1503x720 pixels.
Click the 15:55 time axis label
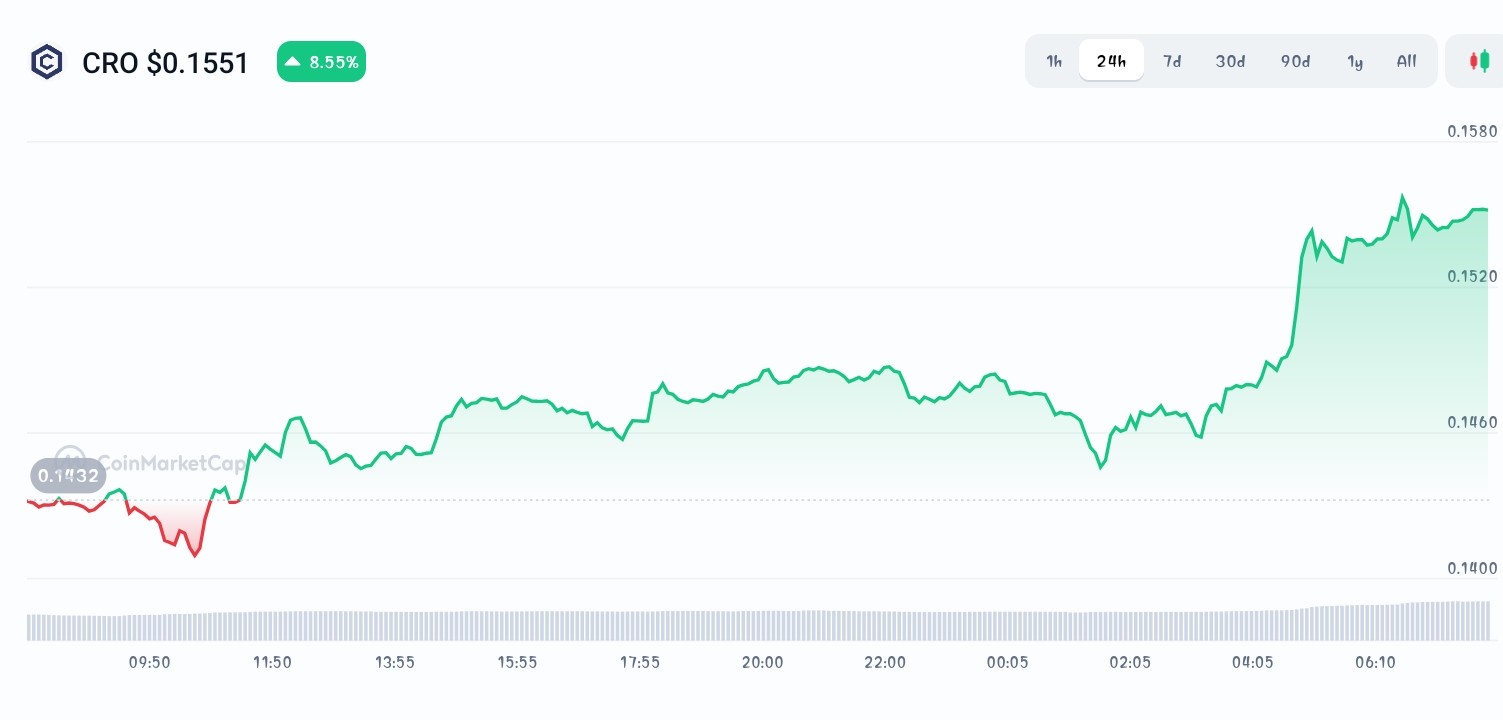tap(516, 662)
